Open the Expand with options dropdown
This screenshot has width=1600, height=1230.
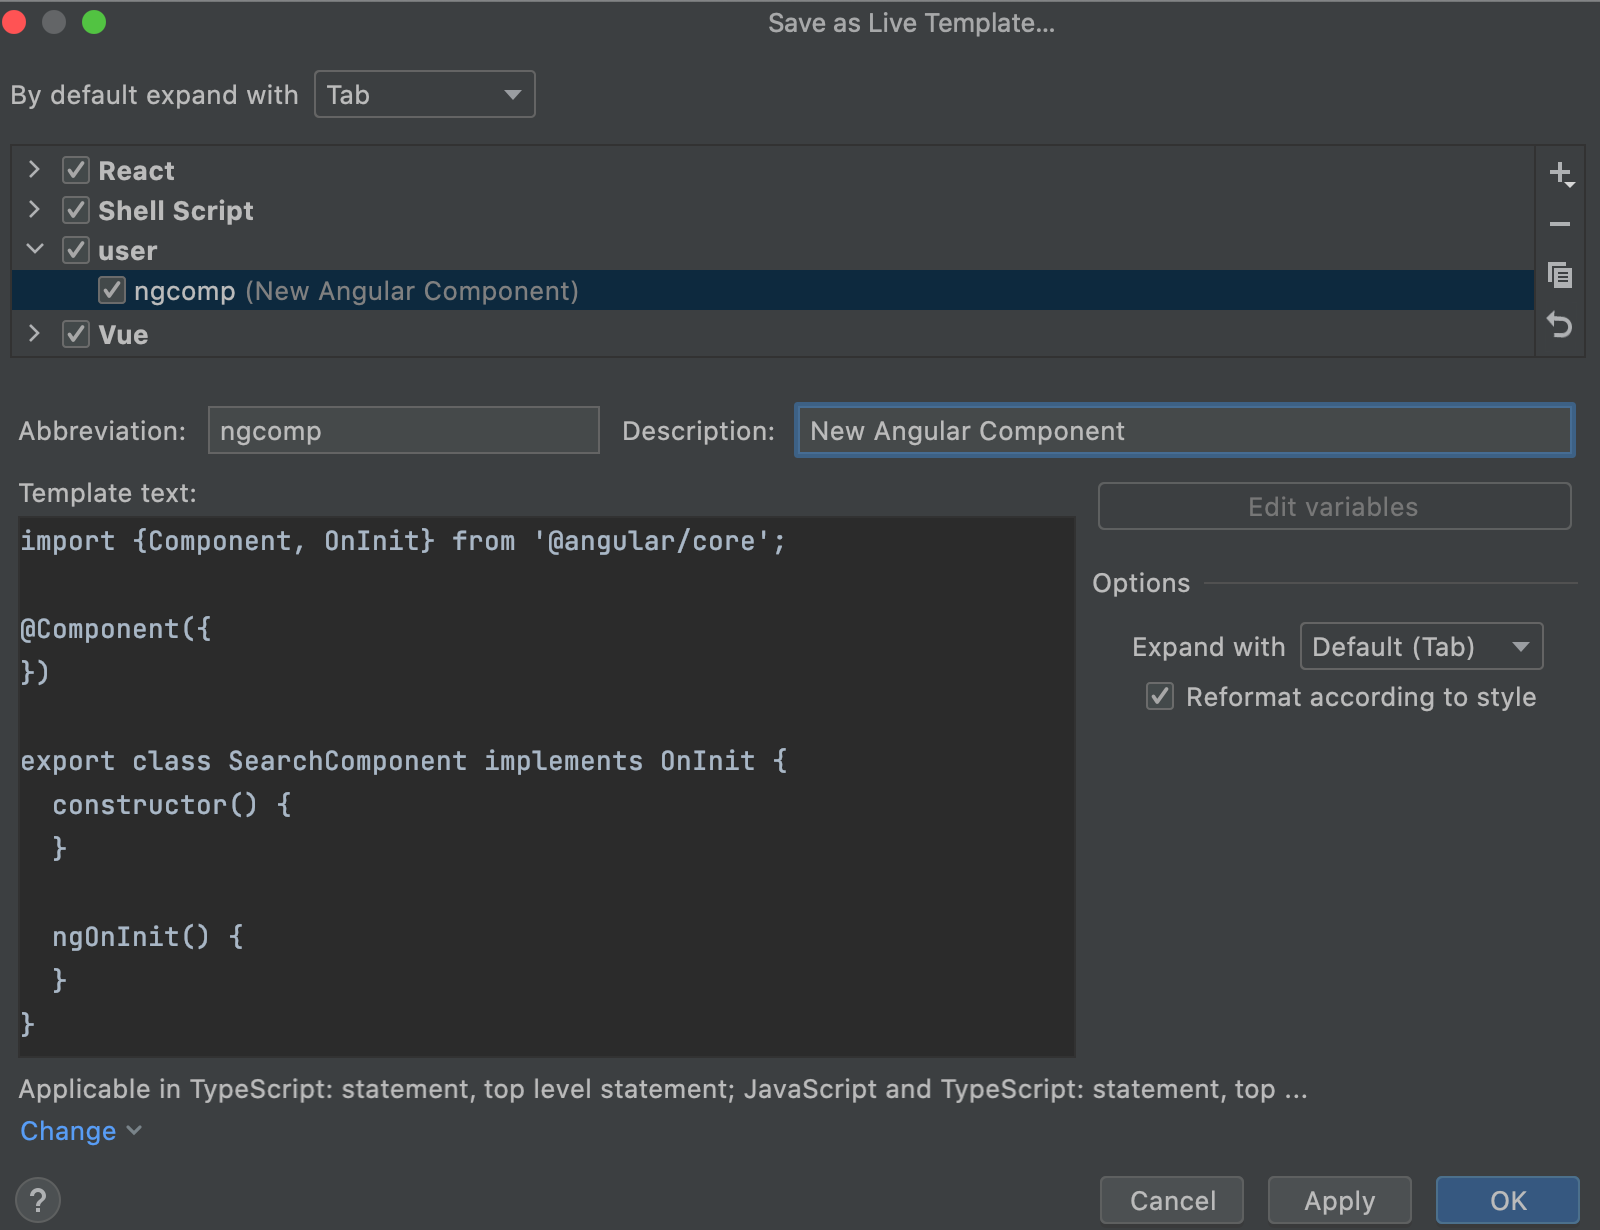[1421, 646]
